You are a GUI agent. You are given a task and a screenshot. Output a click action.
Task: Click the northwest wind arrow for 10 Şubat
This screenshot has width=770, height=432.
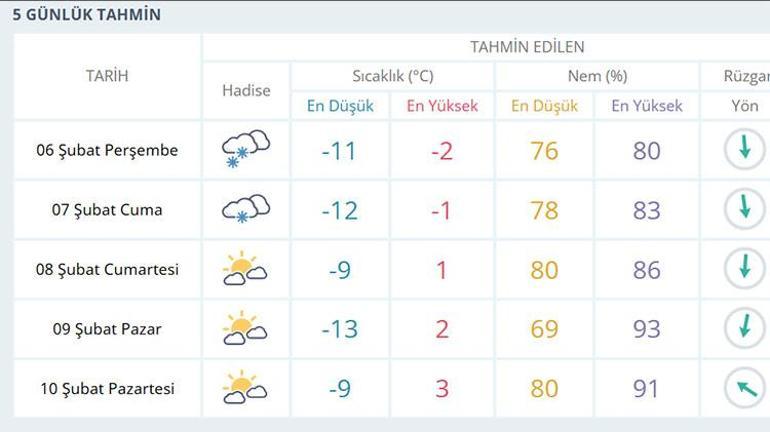744,388
